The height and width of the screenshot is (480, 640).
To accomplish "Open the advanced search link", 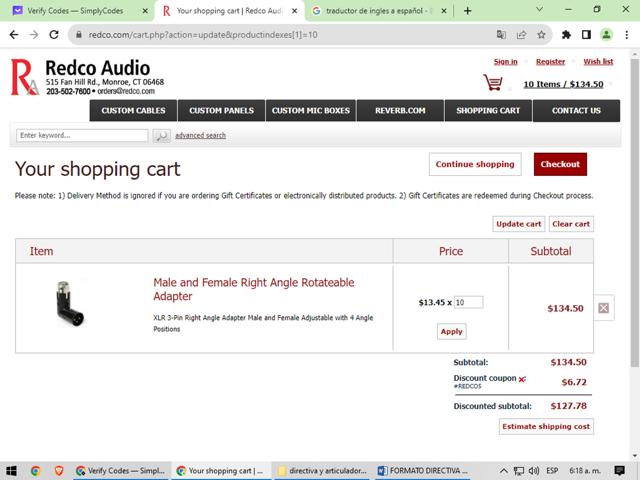I will 200,136.
